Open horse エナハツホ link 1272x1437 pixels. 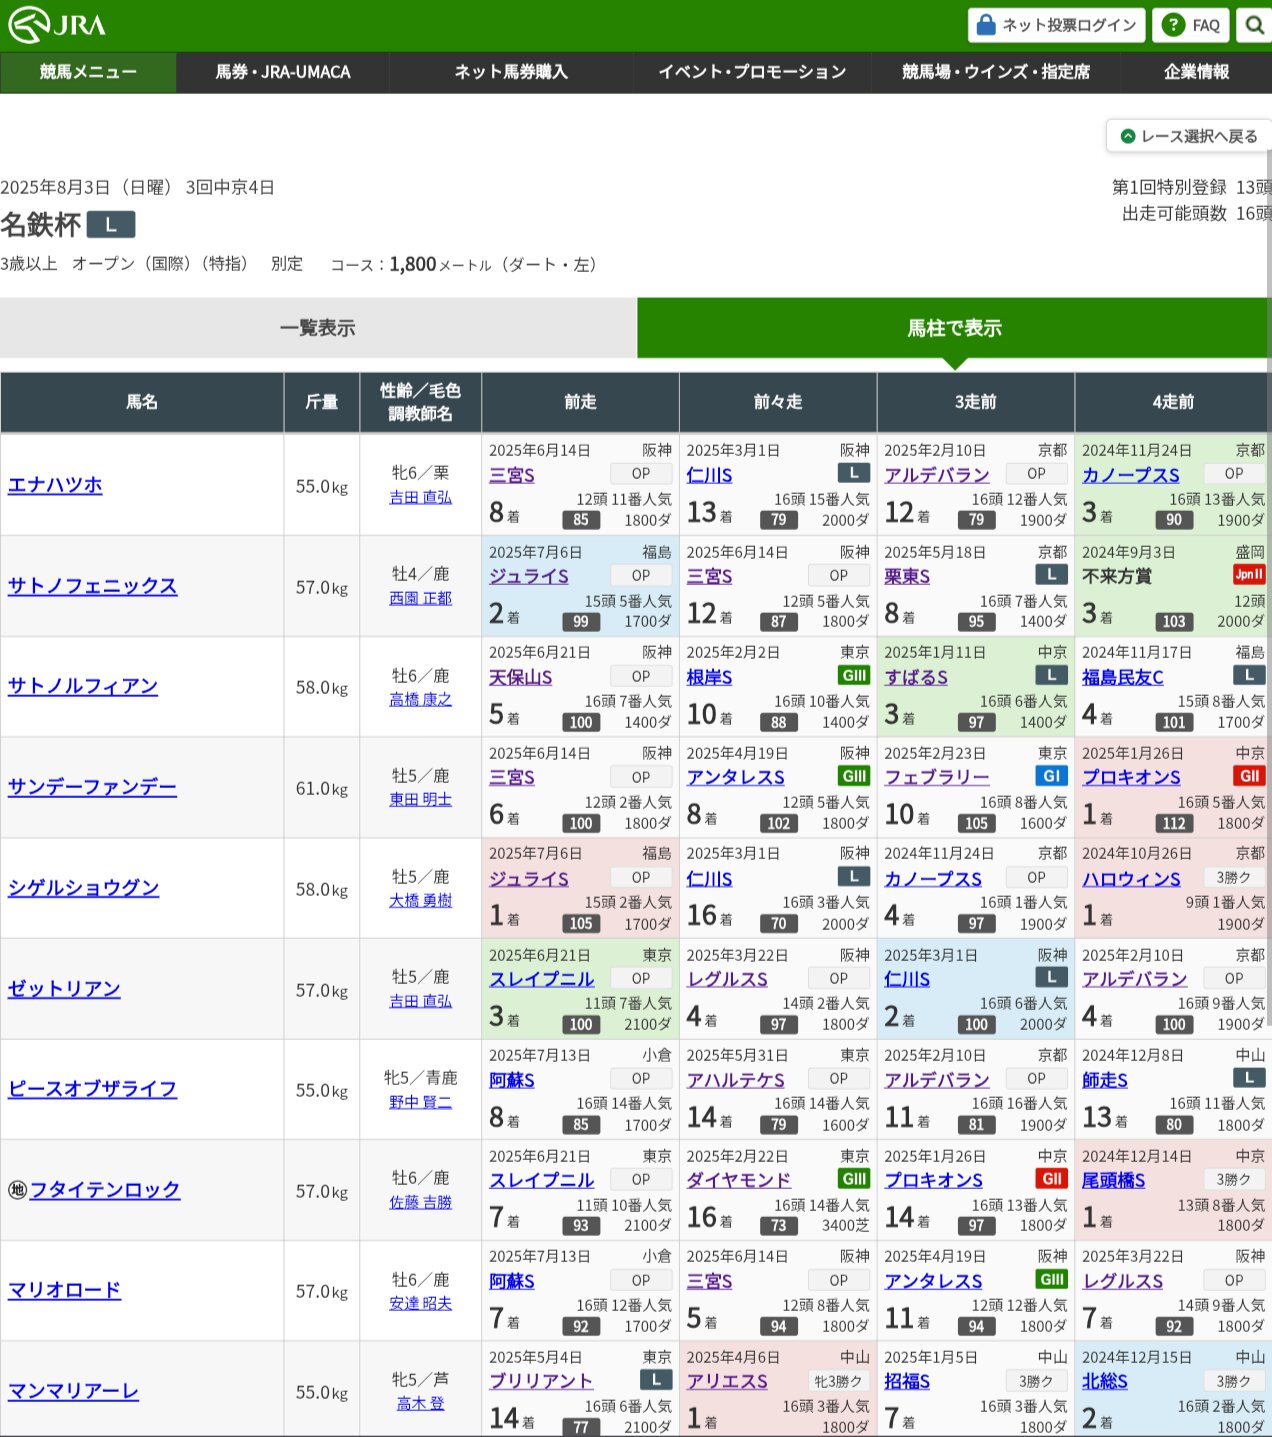pyautogui.click(x=55, y=485)
